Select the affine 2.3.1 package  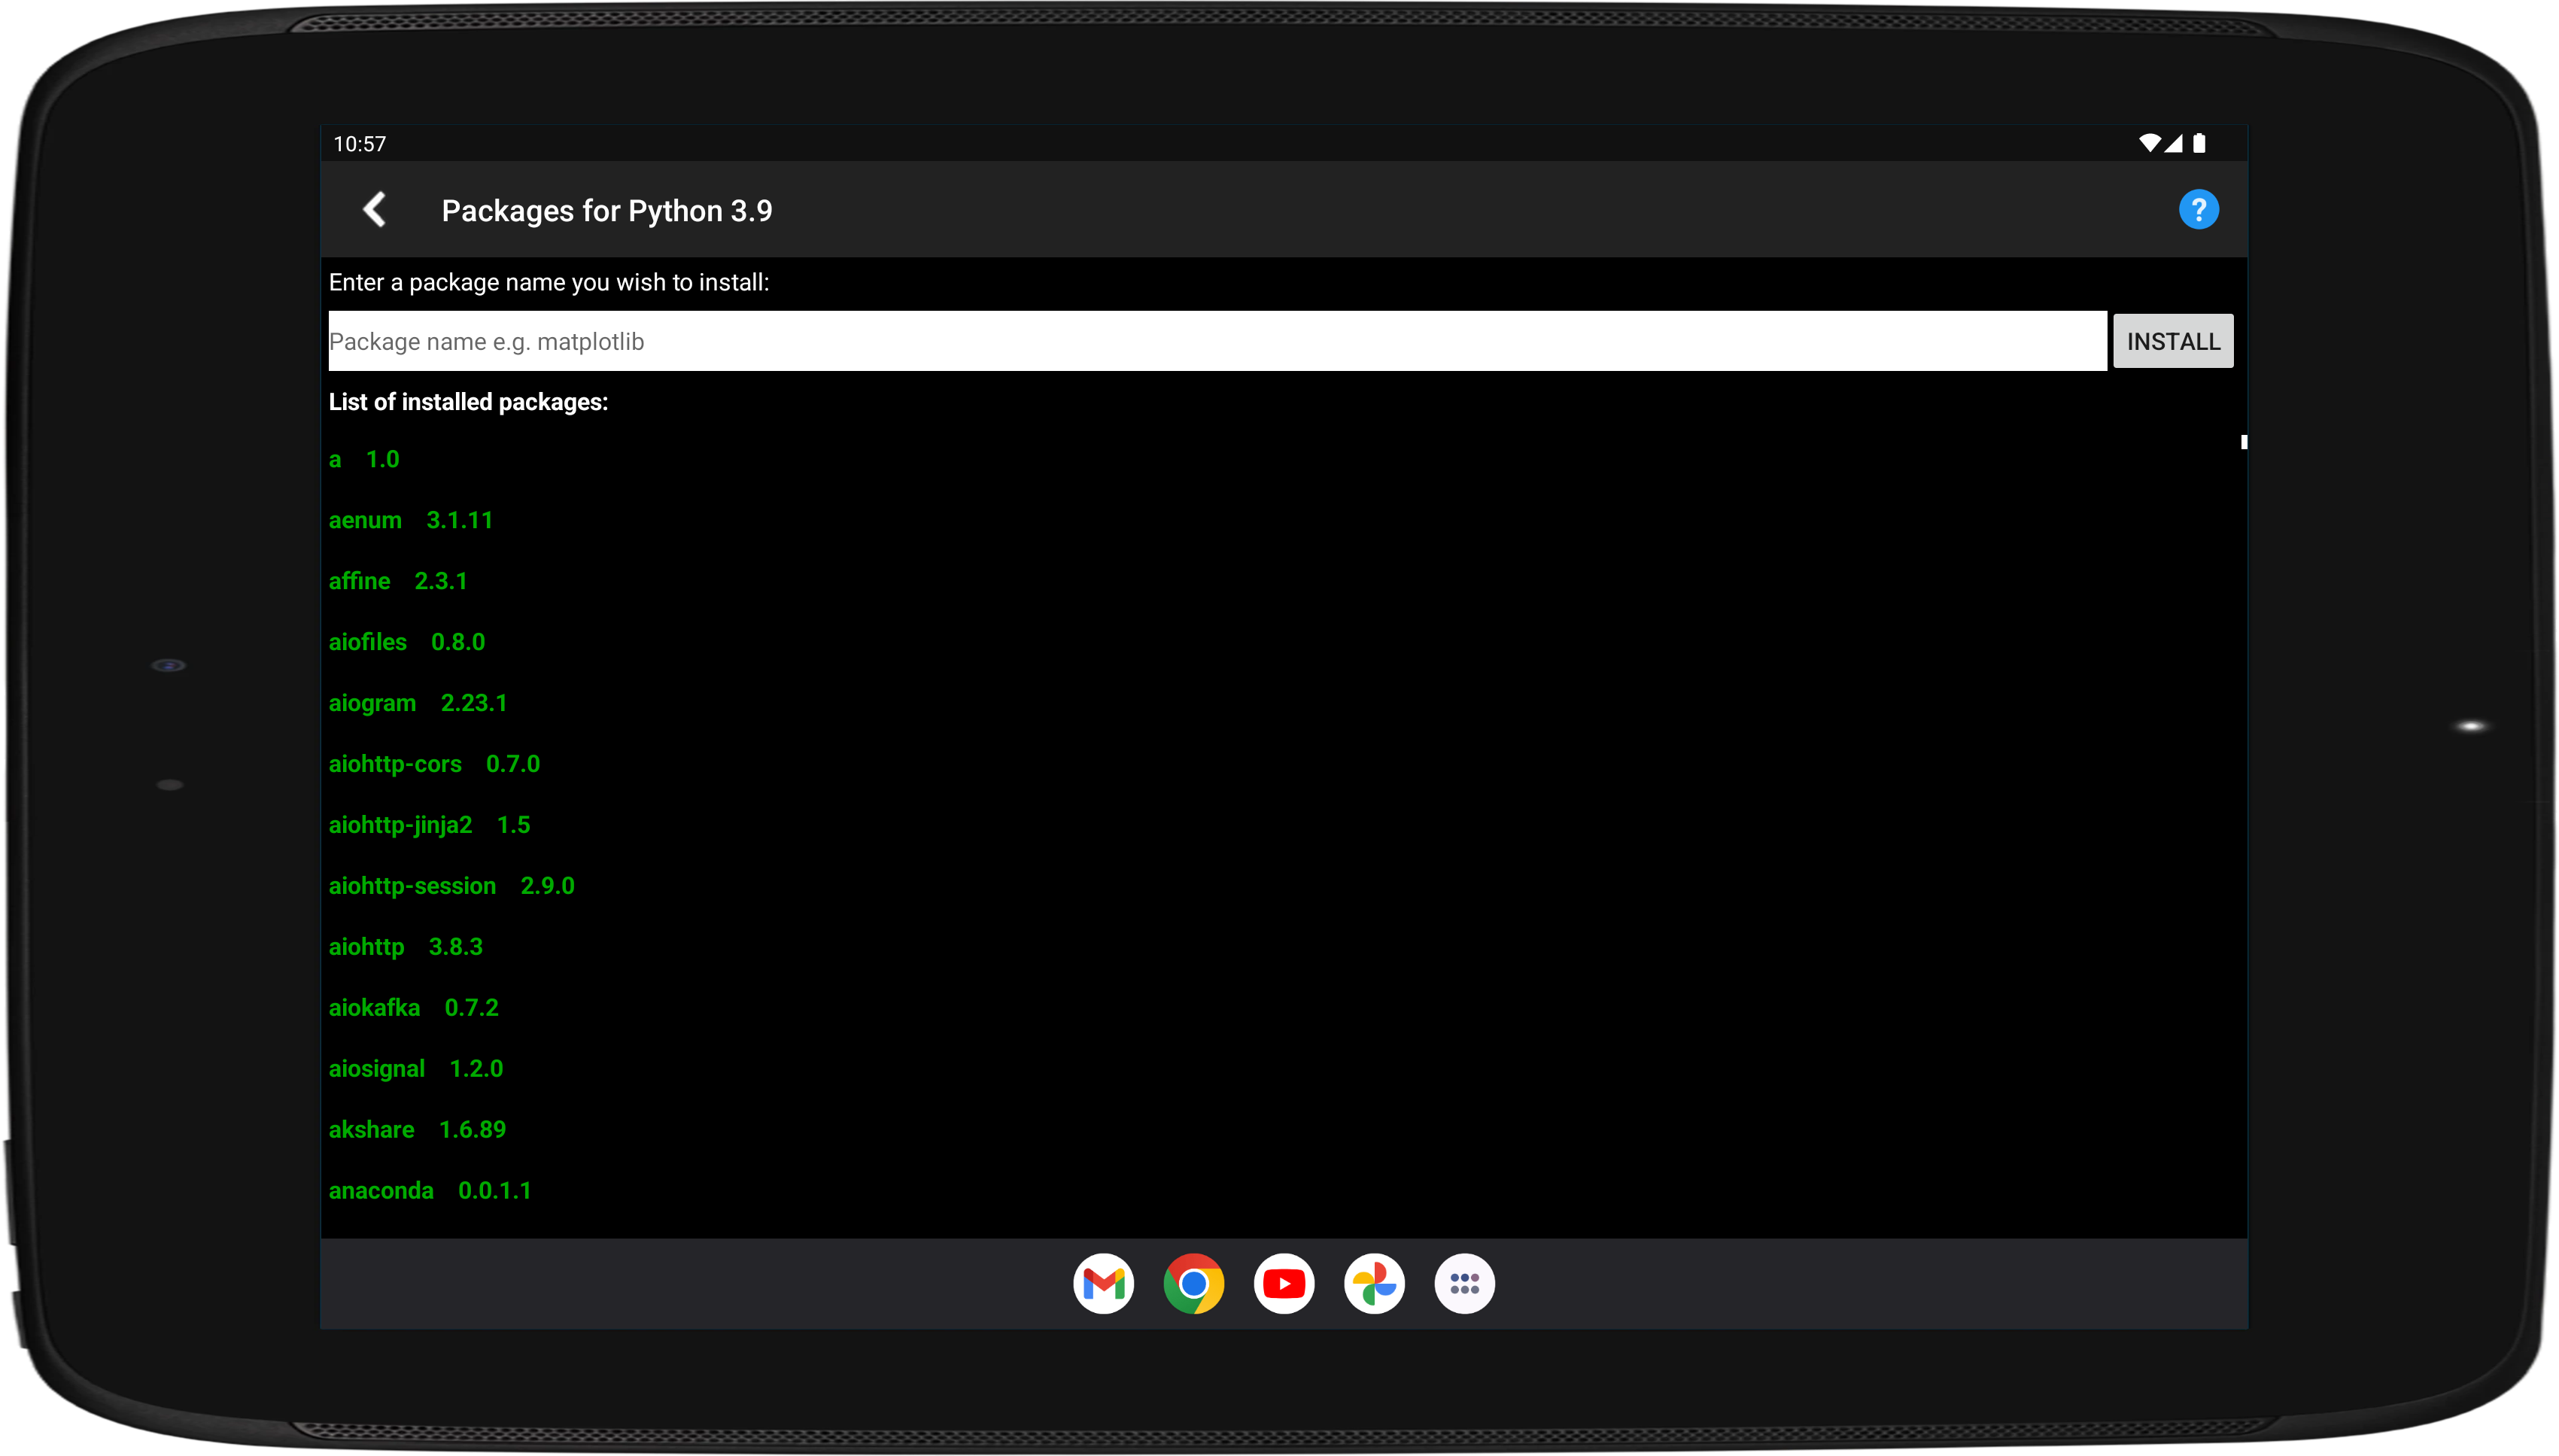pyautogui.click(x=398, y=582)
